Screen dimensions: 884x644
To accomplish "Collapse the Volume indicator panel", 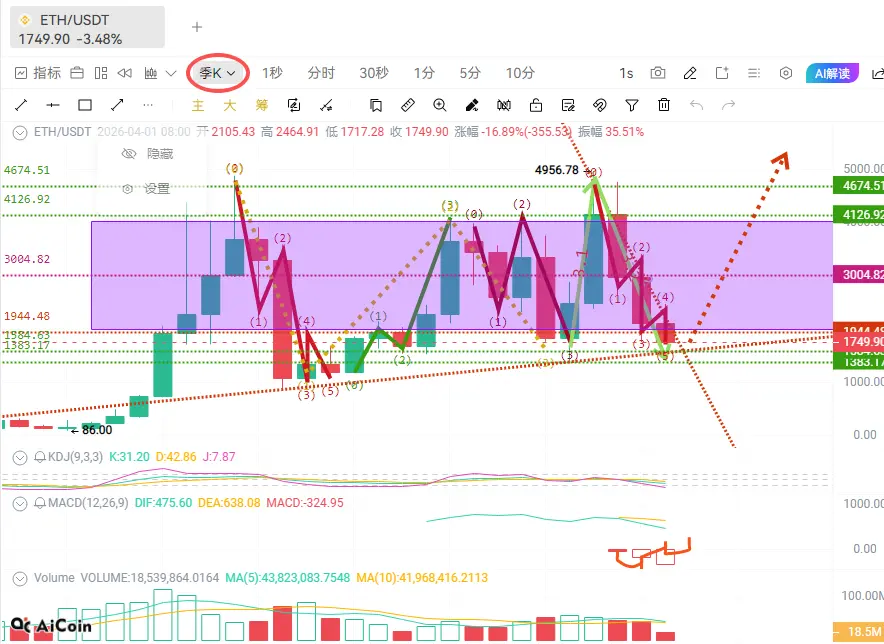I will (x=20, y=579).
